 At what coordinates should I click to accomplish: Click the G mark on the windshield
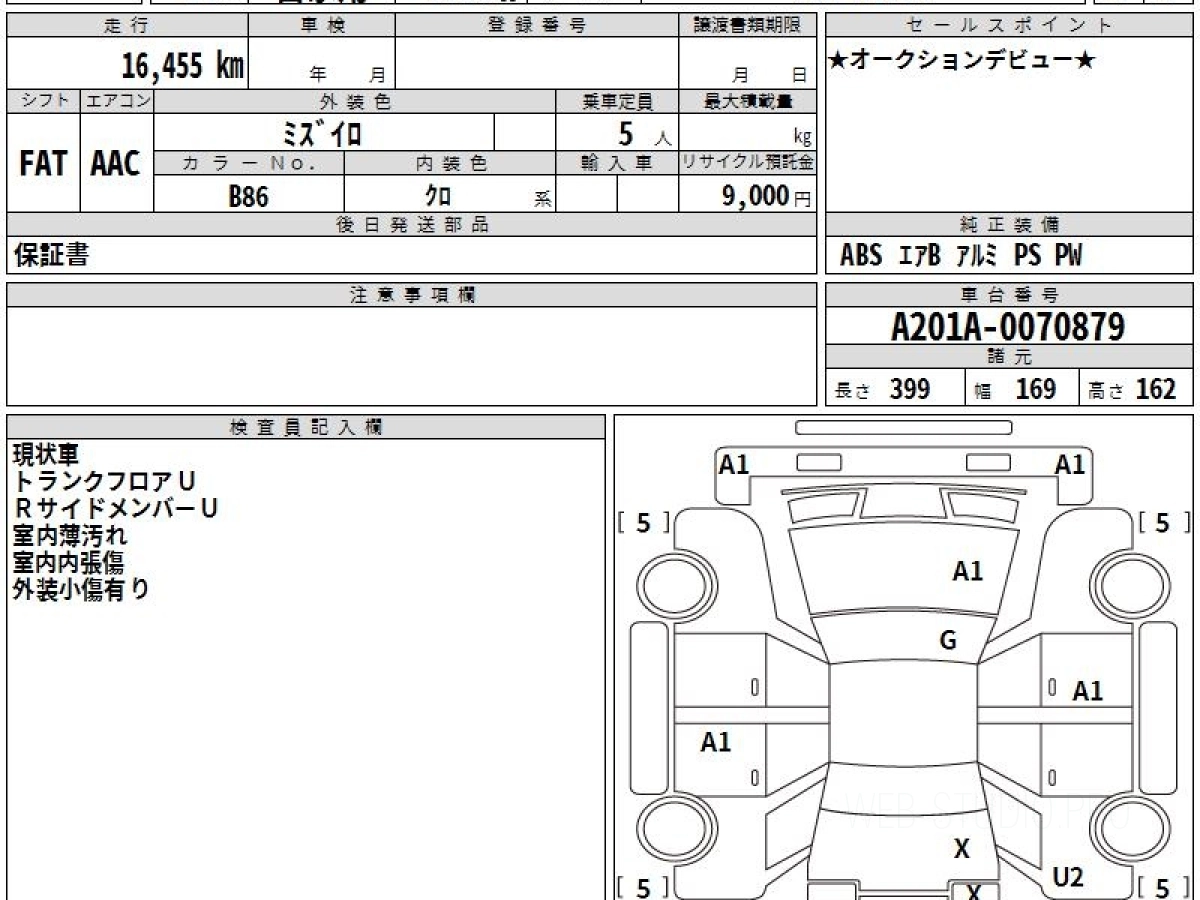tap(948, 641)
